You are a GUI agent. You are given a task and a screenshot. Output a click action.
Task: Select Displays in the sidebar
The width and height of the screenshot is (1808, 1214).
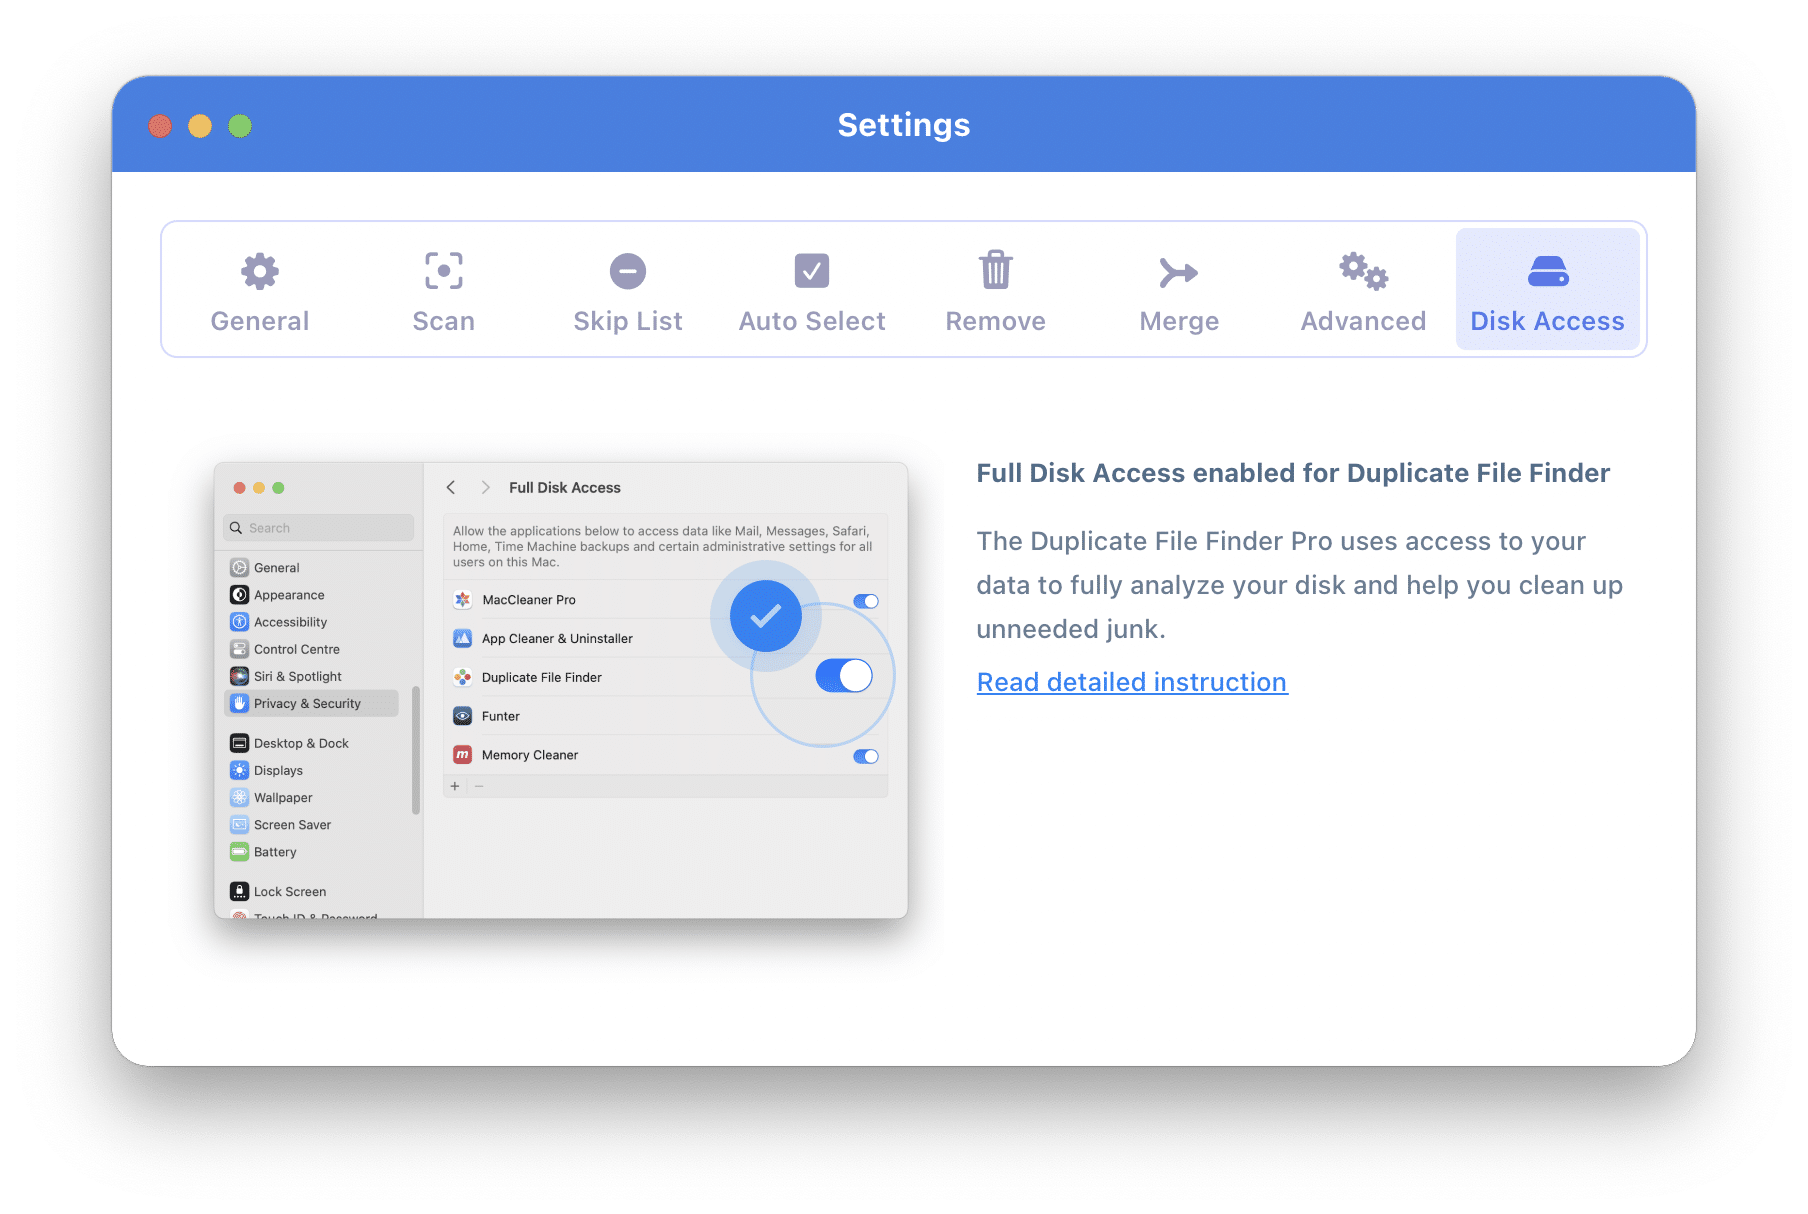click(312, 770)
